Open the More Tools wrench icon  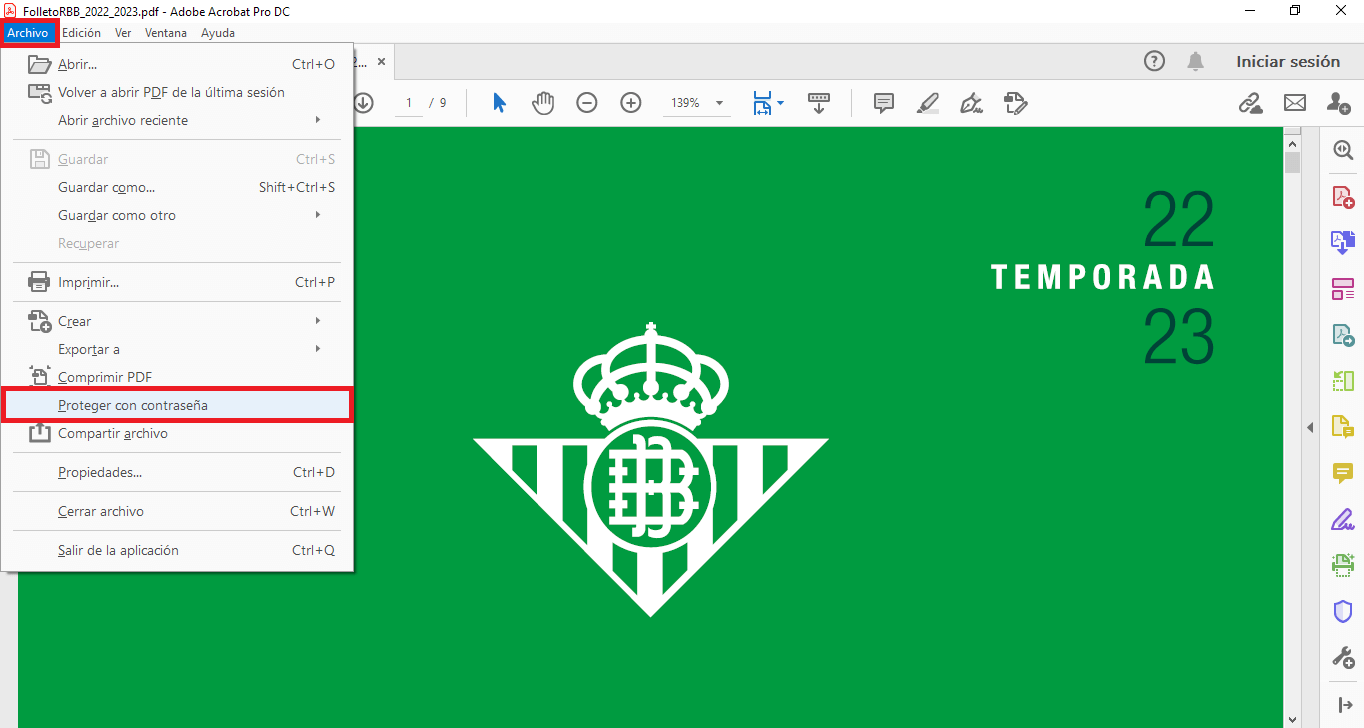pyautogui.click(x=1343, y=657)
